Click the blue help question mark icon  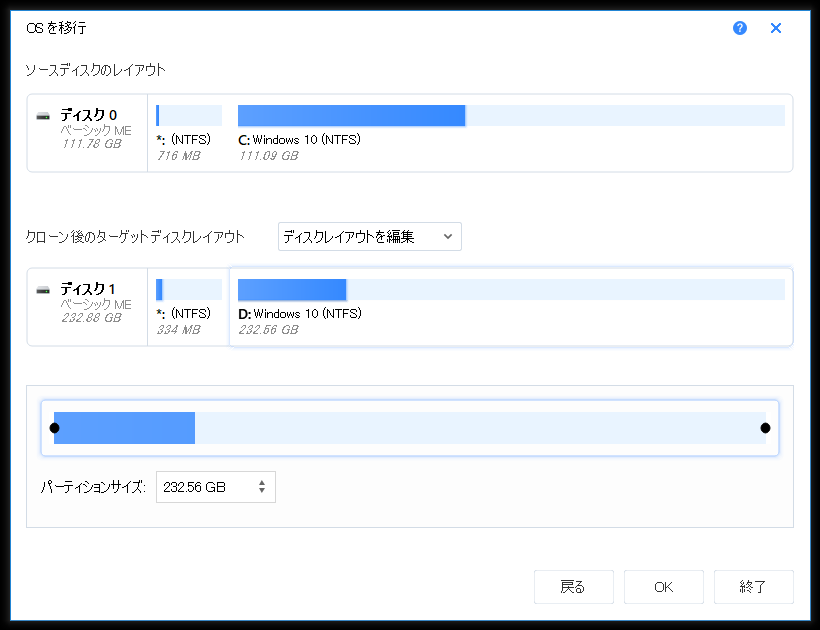pos(740,28)
